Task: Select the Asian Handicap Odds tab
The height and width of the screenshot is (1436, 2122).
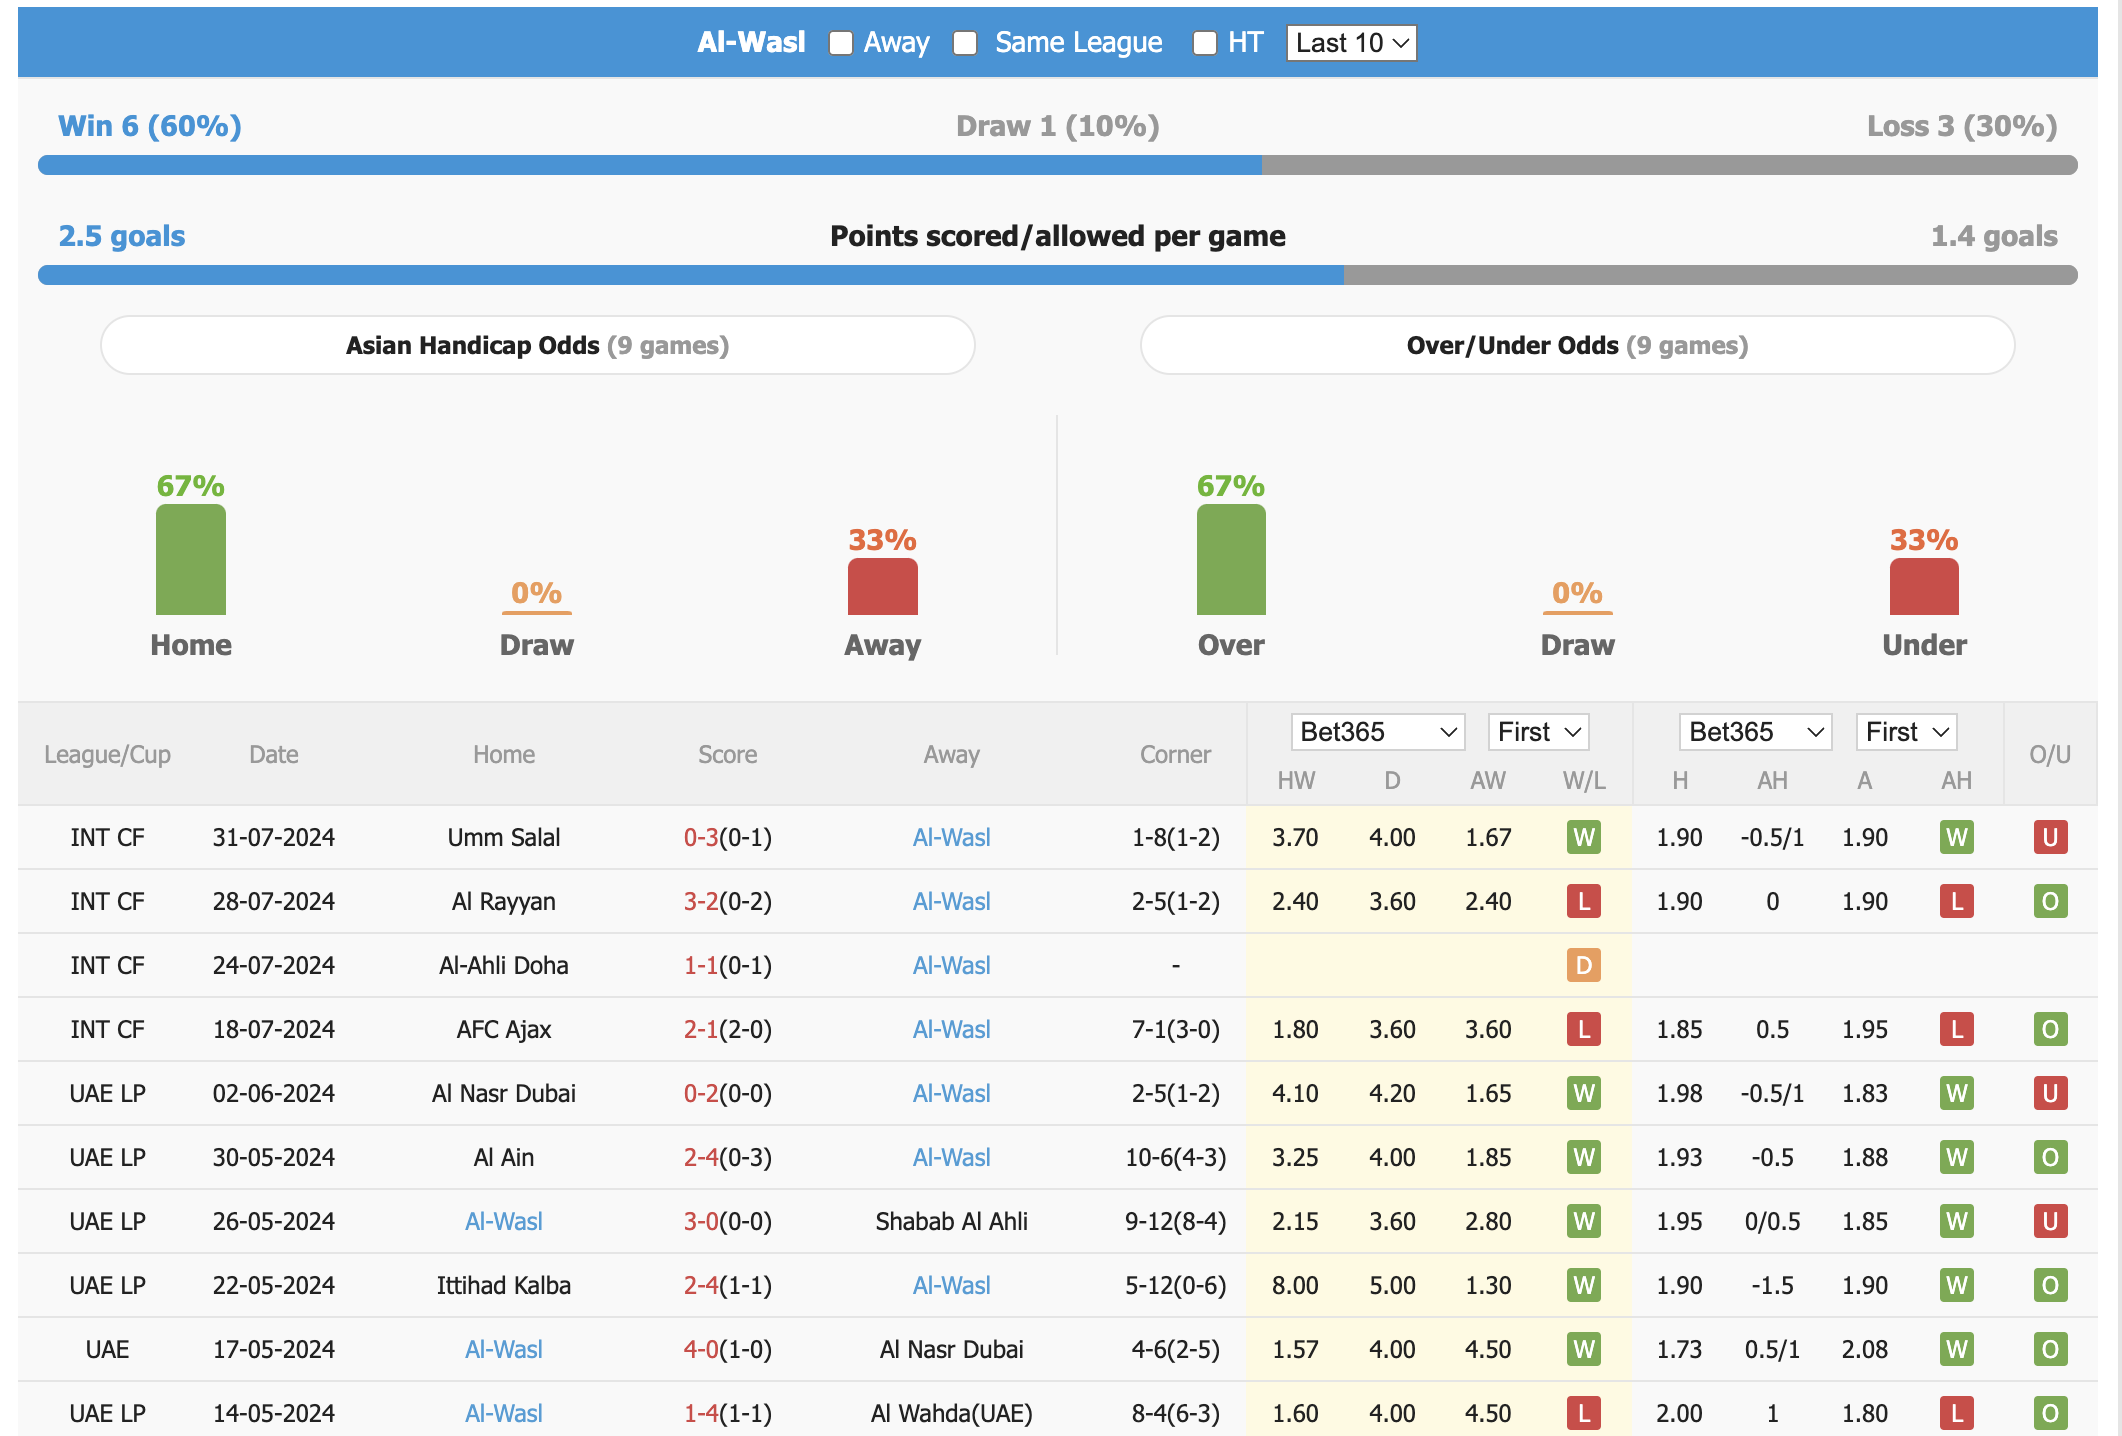Action: pos(538,345)
